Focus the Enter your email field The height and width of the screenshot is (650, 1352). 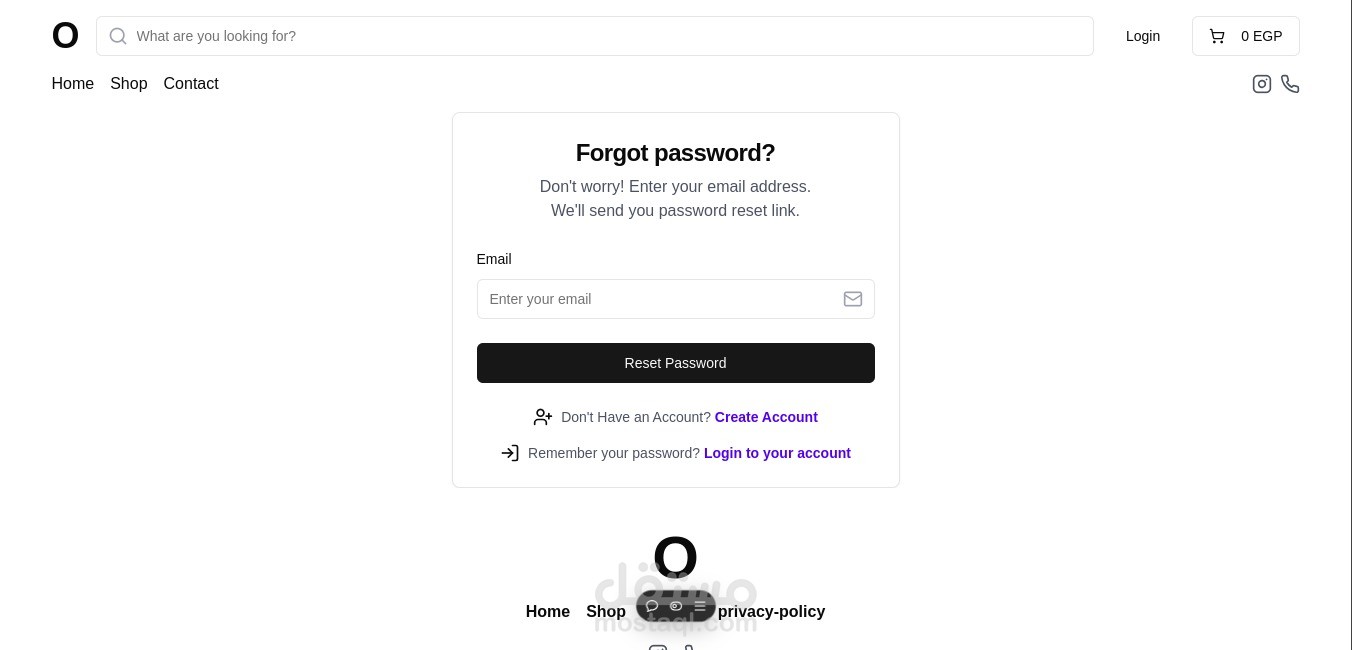point(660,299)
